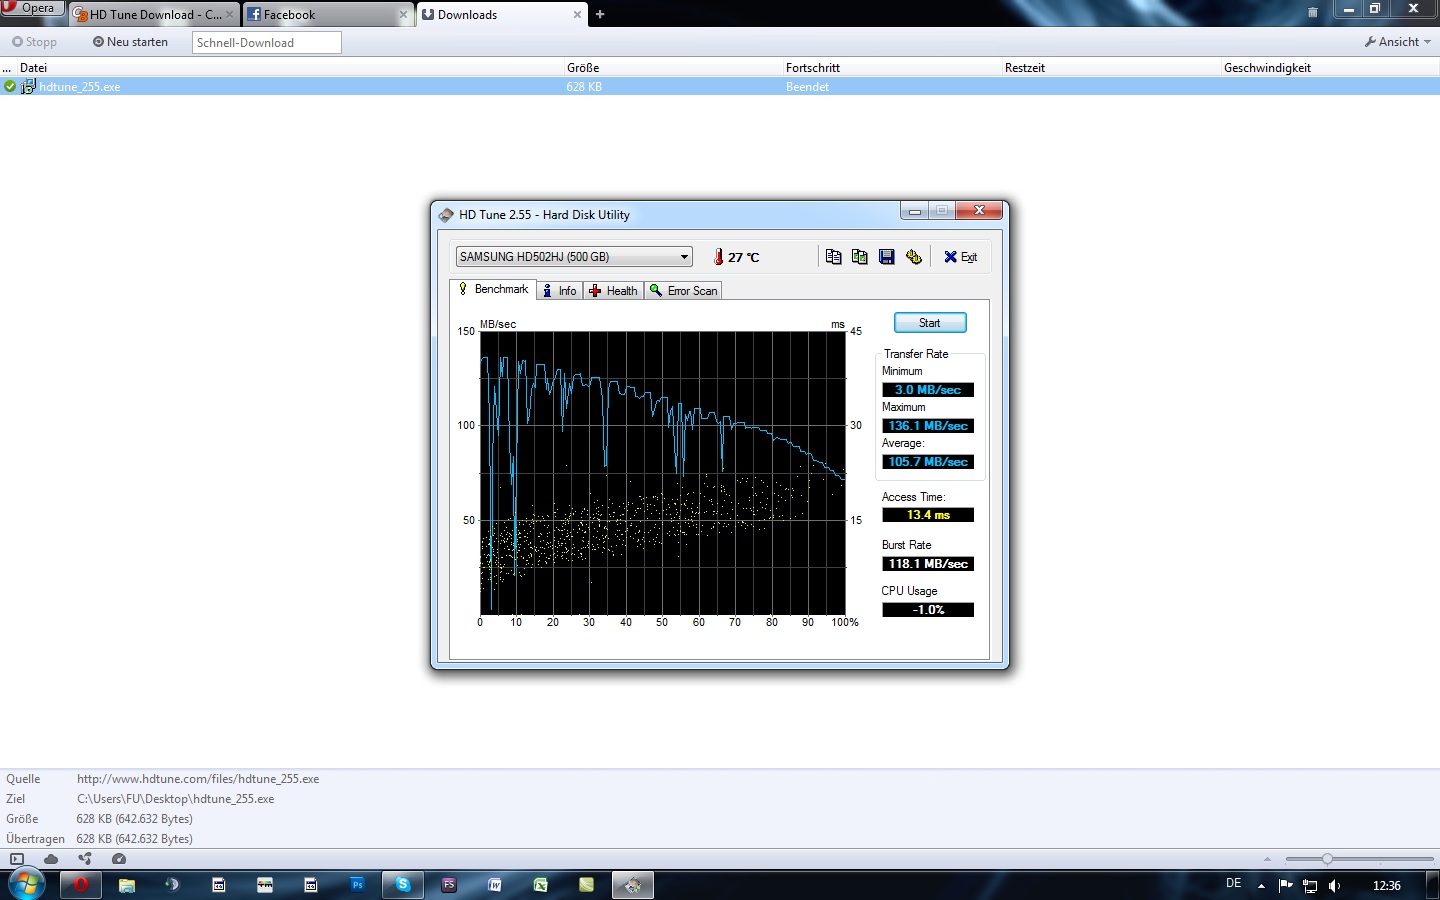The height and width of the screenshot is (900, 1440).
Task: Open the Opera menu button
Action: (x=32, y=8)
